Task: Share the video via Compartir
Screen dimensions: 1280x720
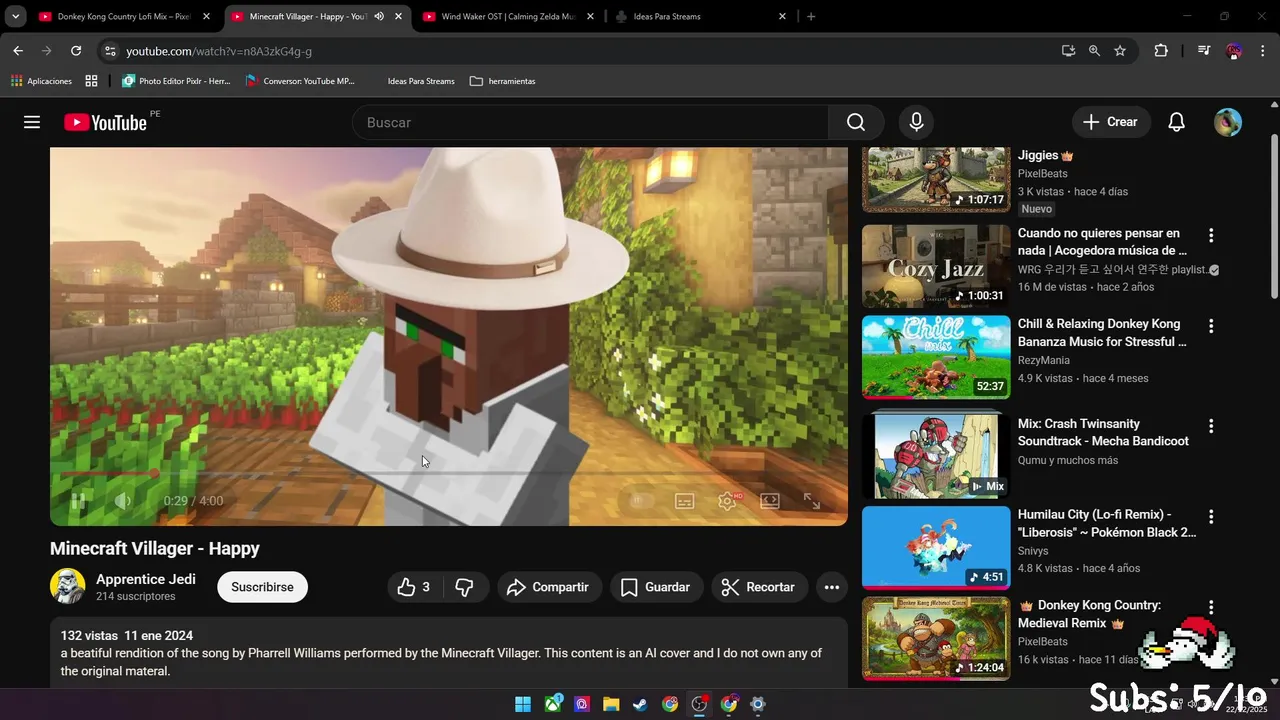Action: (548, 587)
